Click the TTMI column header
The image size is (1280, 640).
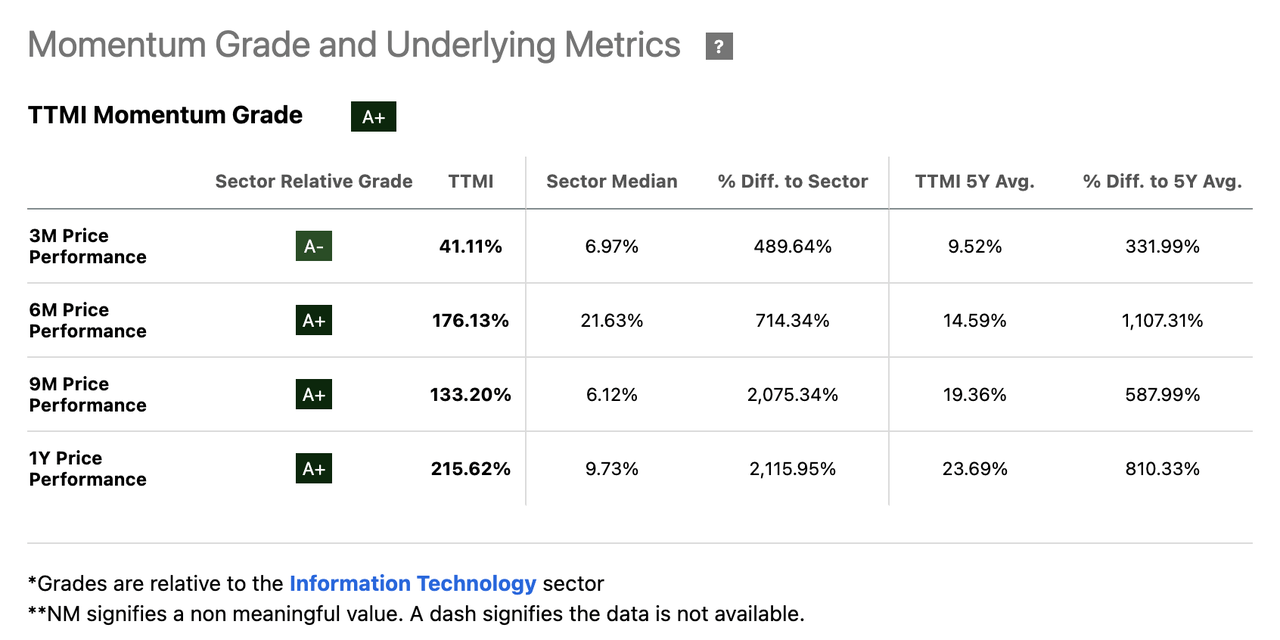point(471,181)
